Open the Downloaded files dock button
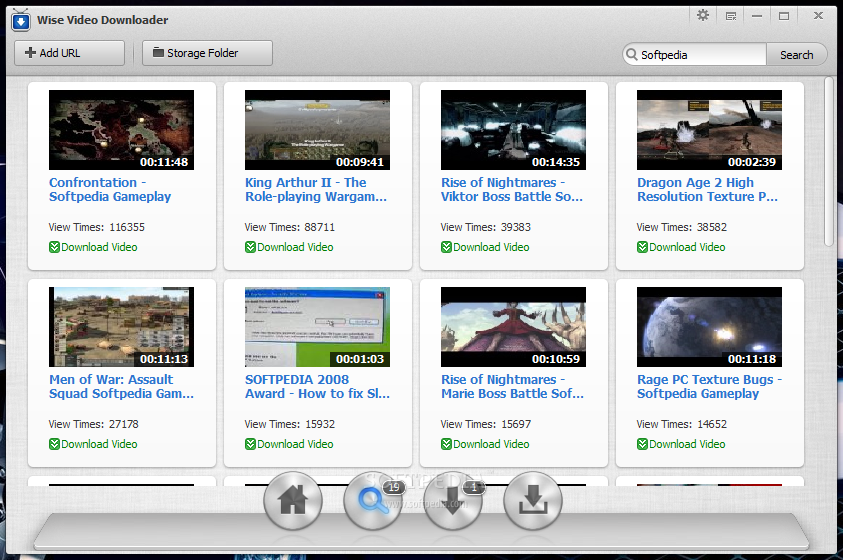Image resolution: width=843 pixels, height=560 pixels. [x=533, y=500]
